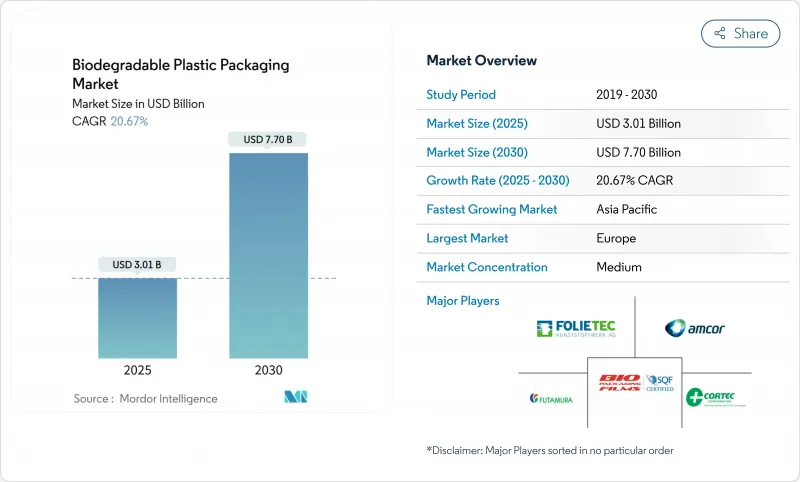Click the Bio Packaging Films logo
800x482 pixels.
(x=620, y=384)
